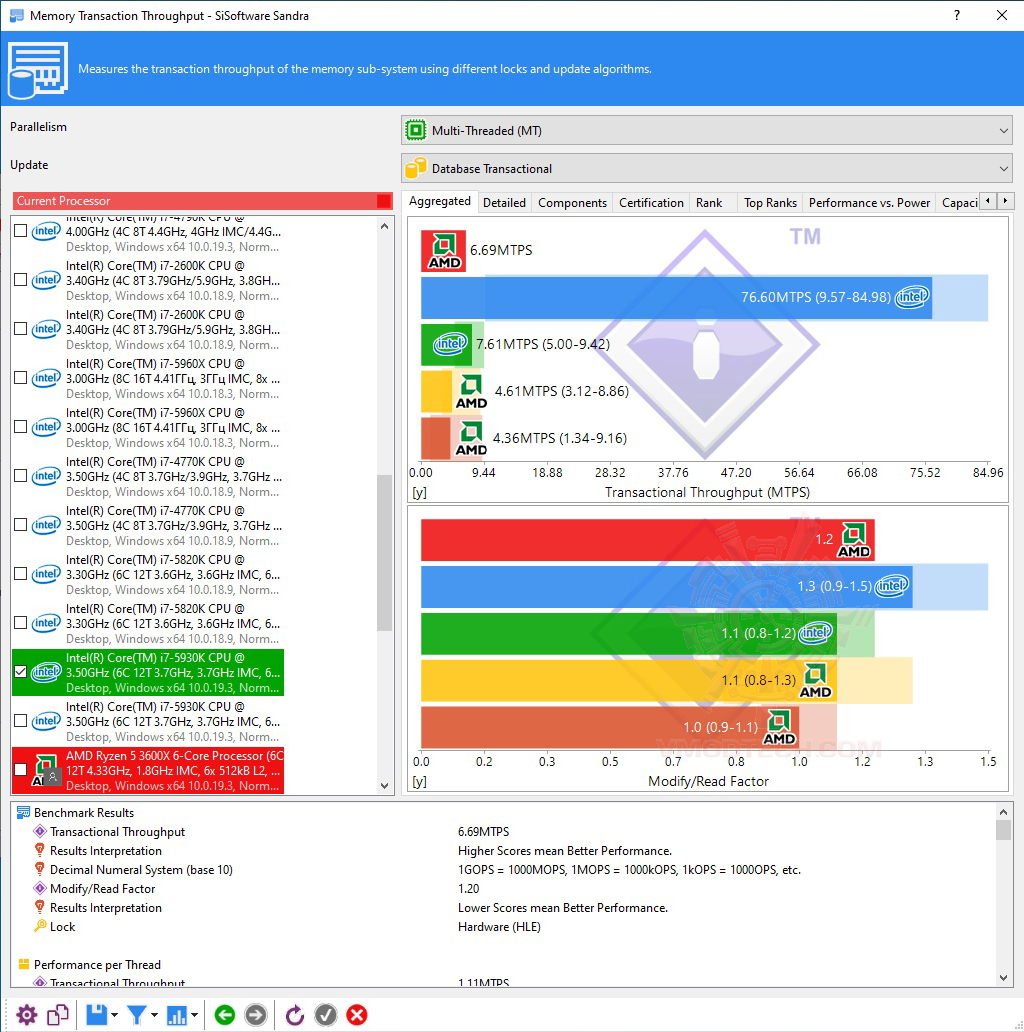Click the help question mark button

point(957,15)
